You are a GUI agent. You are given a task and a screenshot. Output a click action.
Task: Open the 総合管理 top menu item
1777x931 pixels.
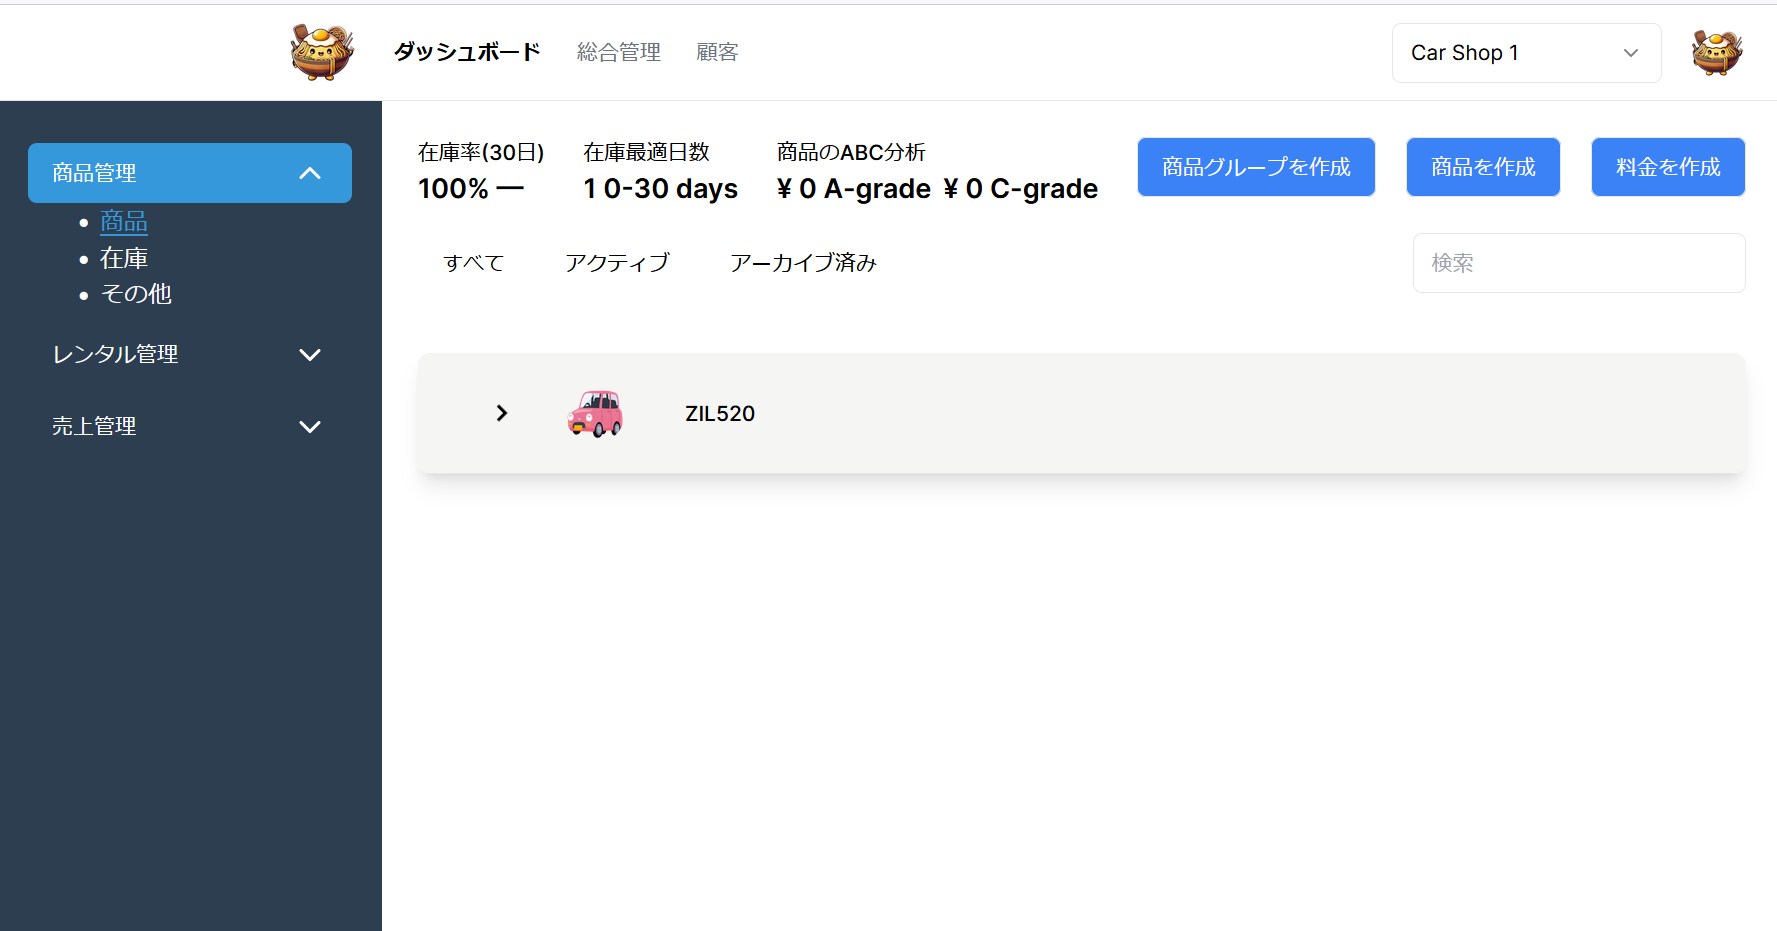click(x=618, y=52)
